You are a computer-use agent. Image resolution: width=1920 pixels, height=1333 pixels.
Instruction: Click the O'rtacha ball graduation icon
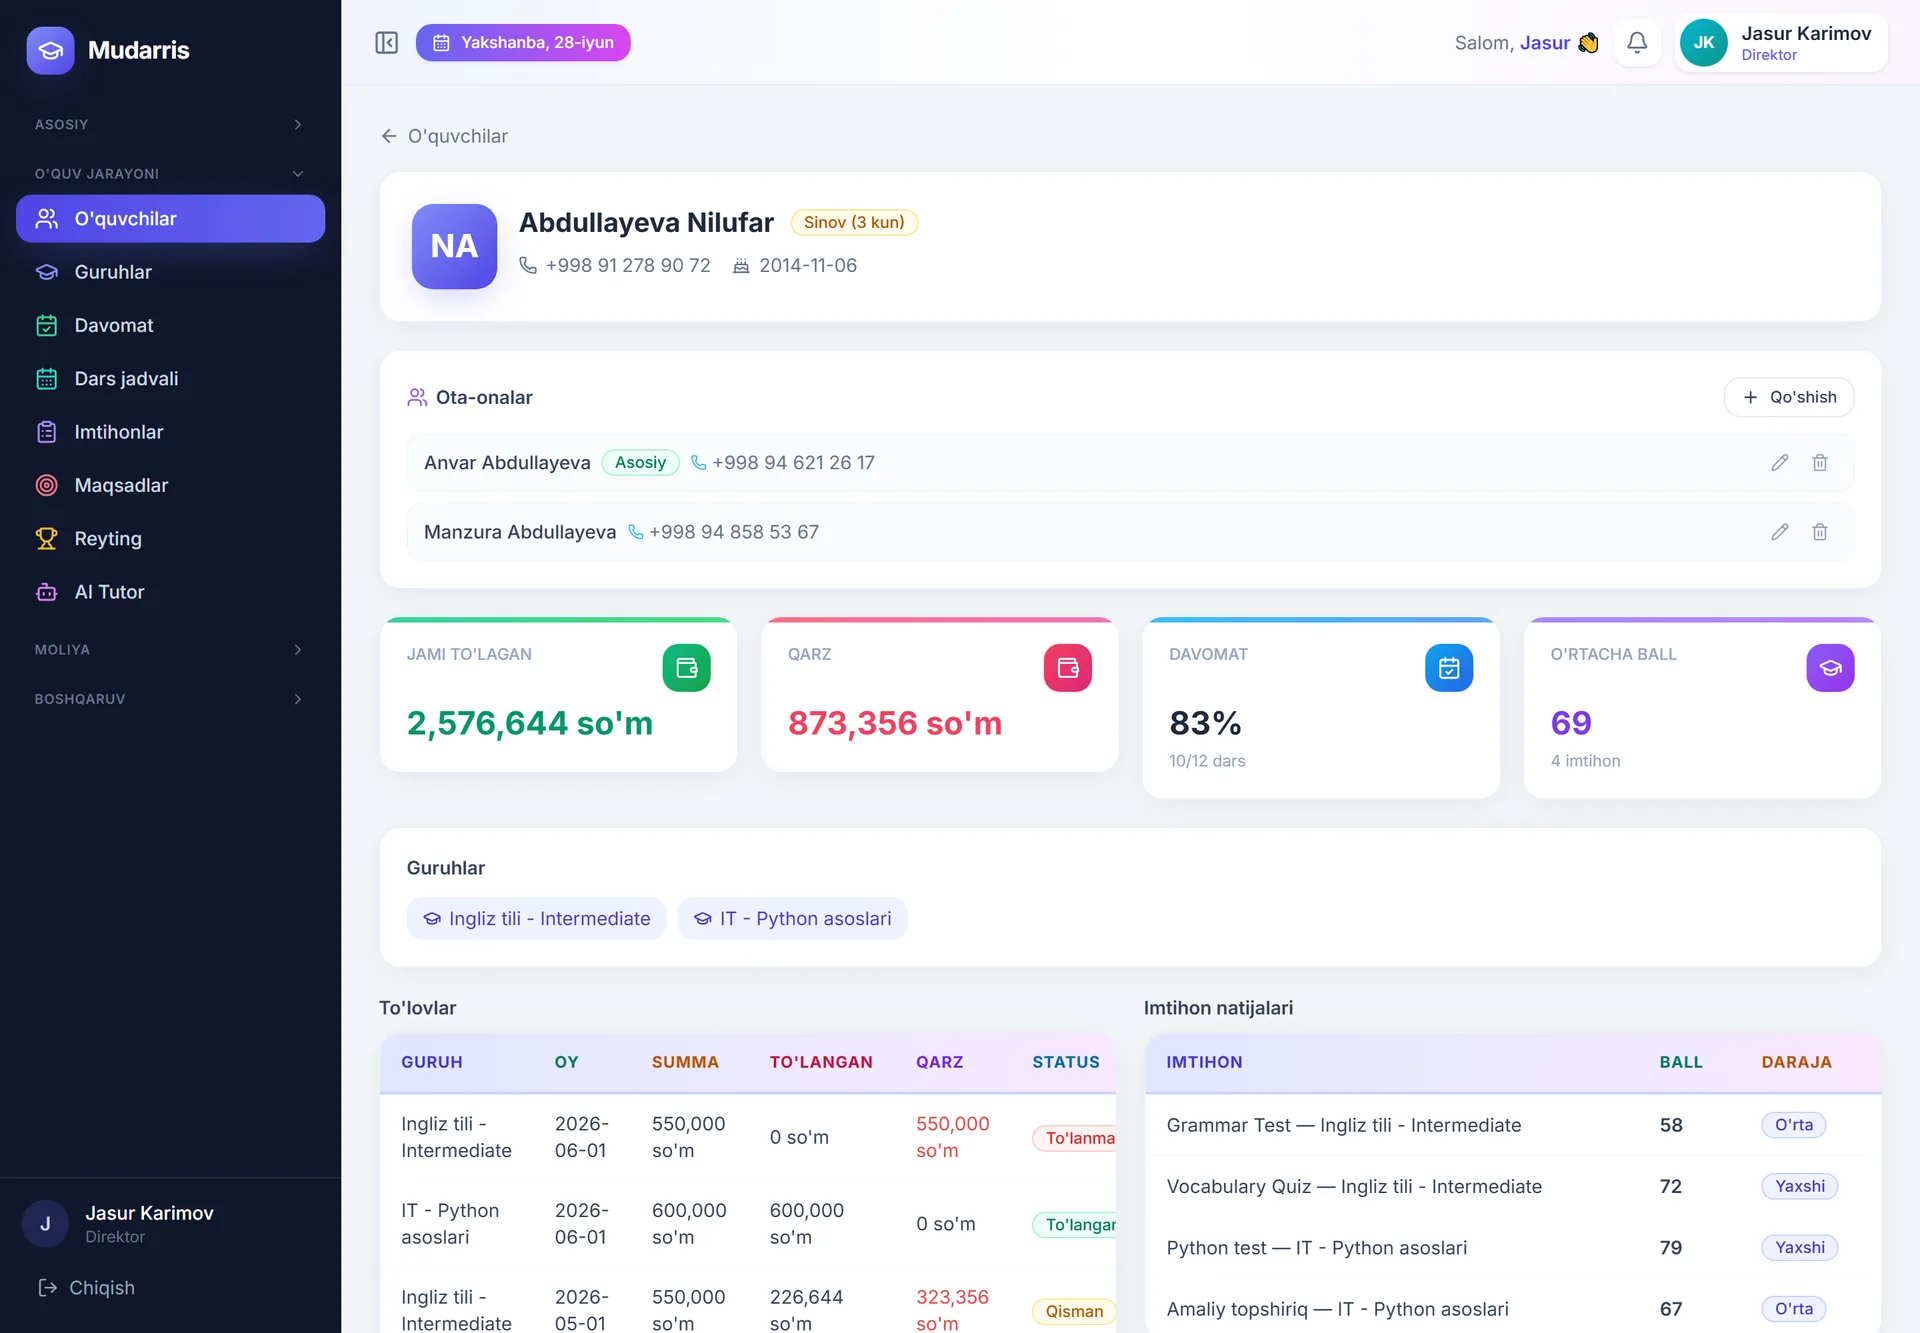pyautogui.click(x=1829, y=668)
